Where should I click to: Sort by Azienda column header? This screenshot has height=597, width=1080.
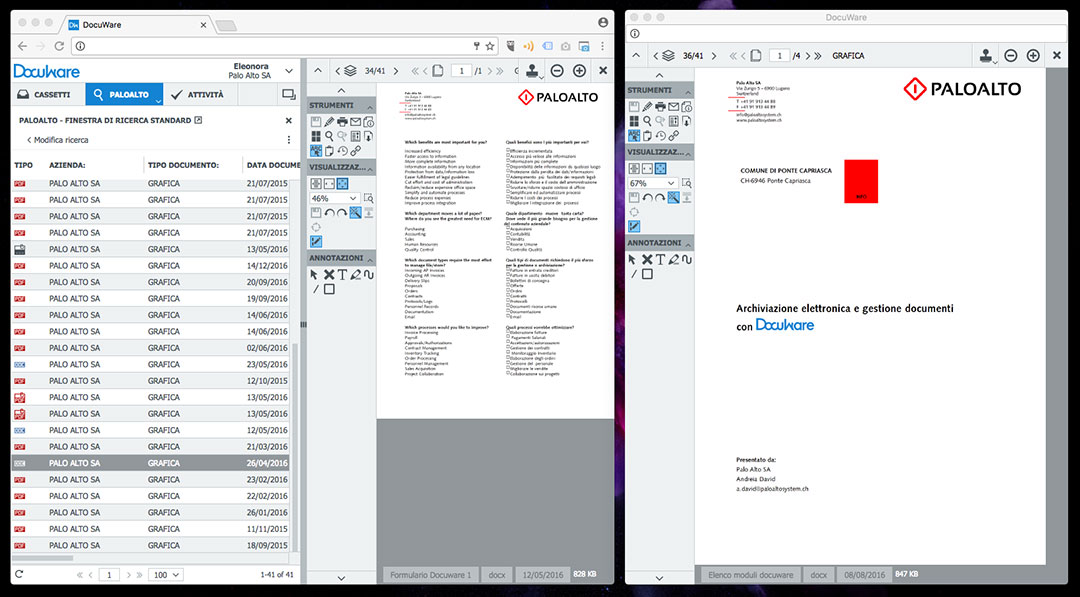(x=68, y=165)
